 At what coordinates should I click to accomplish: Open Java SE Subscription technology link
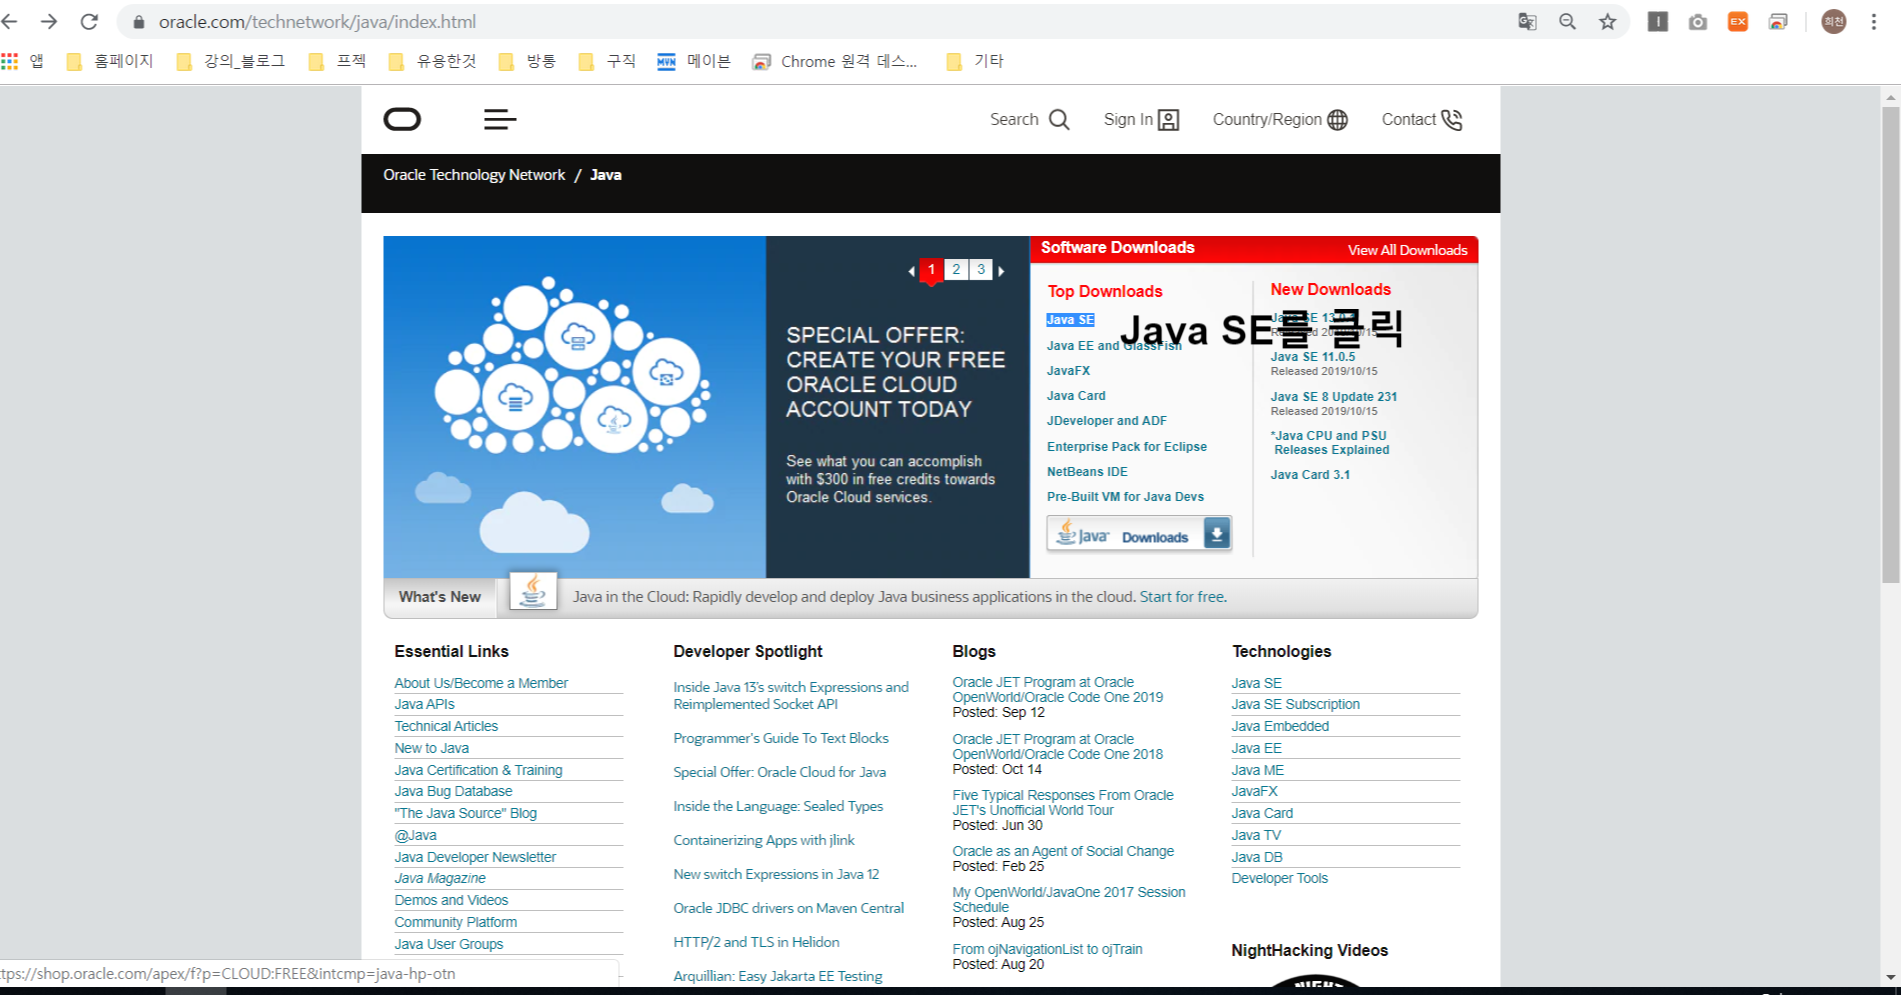tap(1295, 704)
